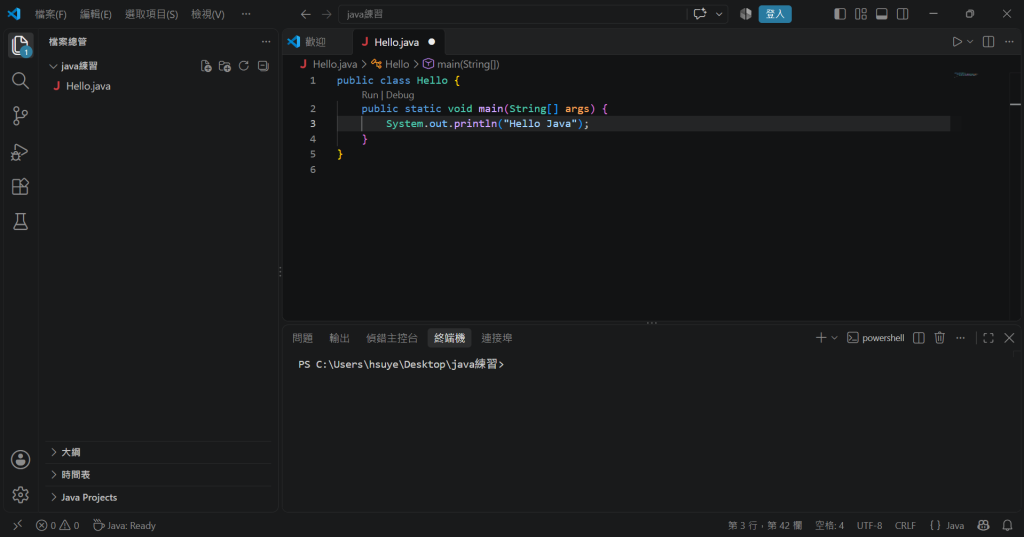The image size is (1024, 537).
Task: Open errors and warnings count in status bar
Action: [x=57, y=525]
